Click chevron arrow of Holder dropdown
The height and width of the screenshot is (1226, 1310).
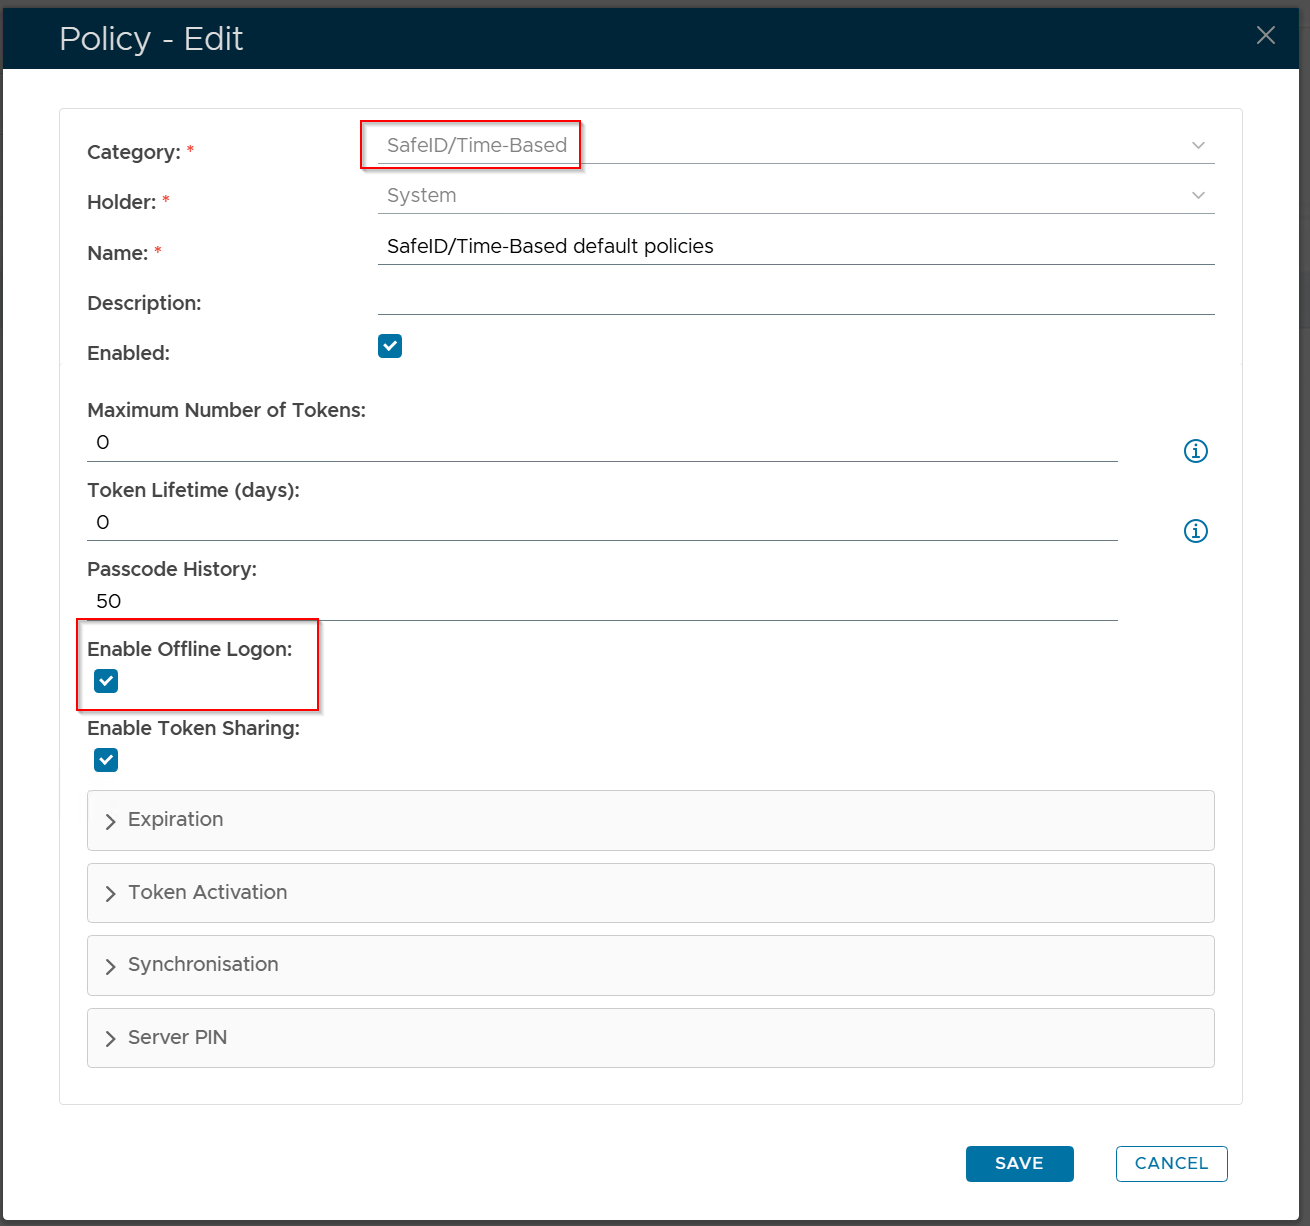pyautogui.click(x=1198, y=196)
